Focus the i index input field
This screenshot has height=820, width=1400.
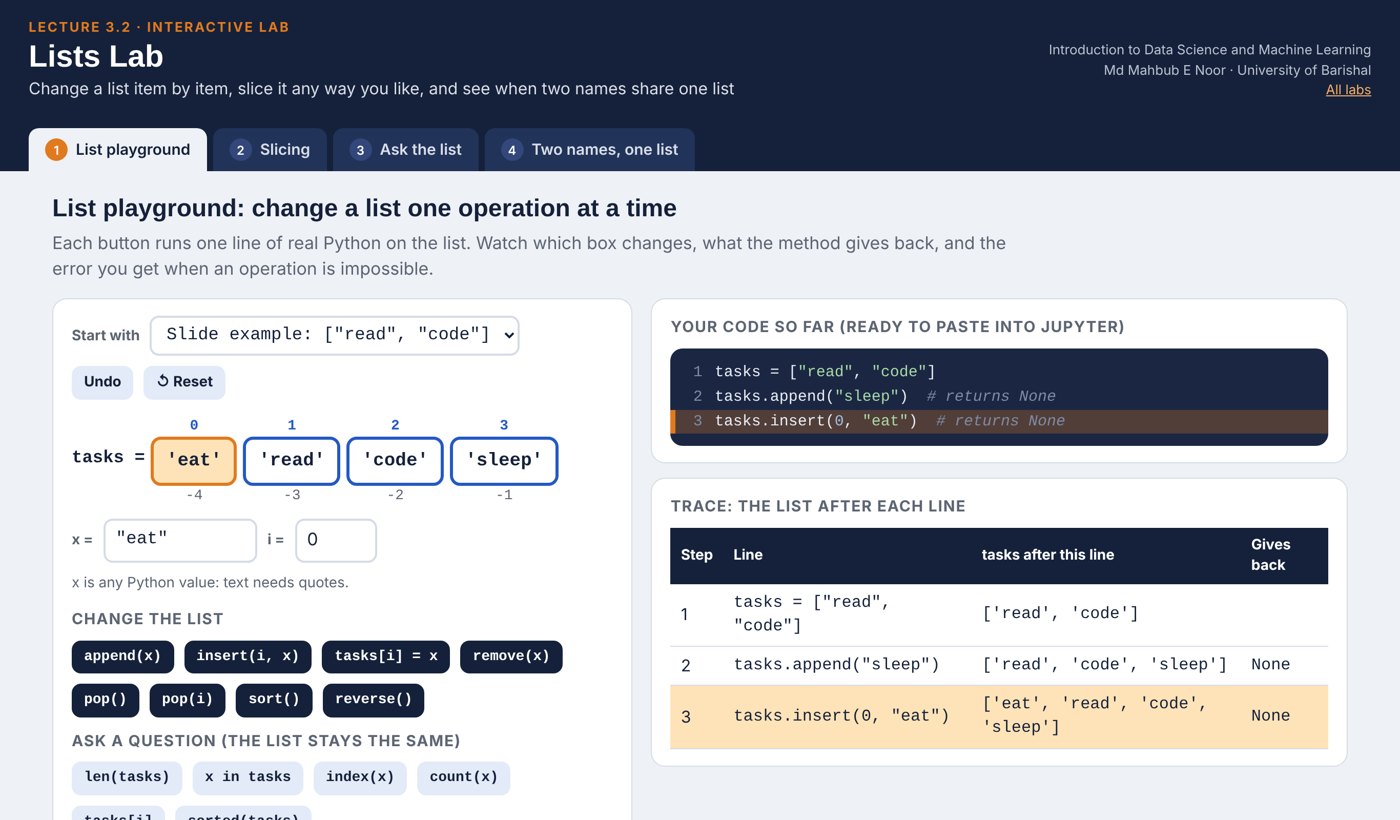[336, 540]
